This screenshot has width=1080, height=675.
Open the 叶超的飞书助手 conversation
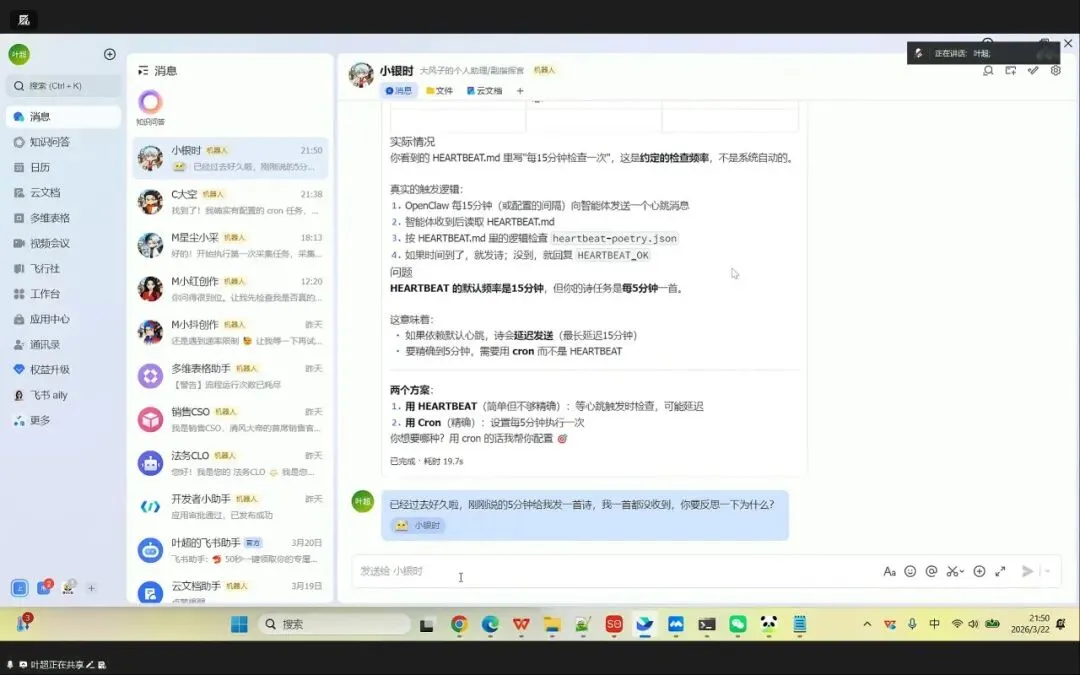[x=230, y=550]
